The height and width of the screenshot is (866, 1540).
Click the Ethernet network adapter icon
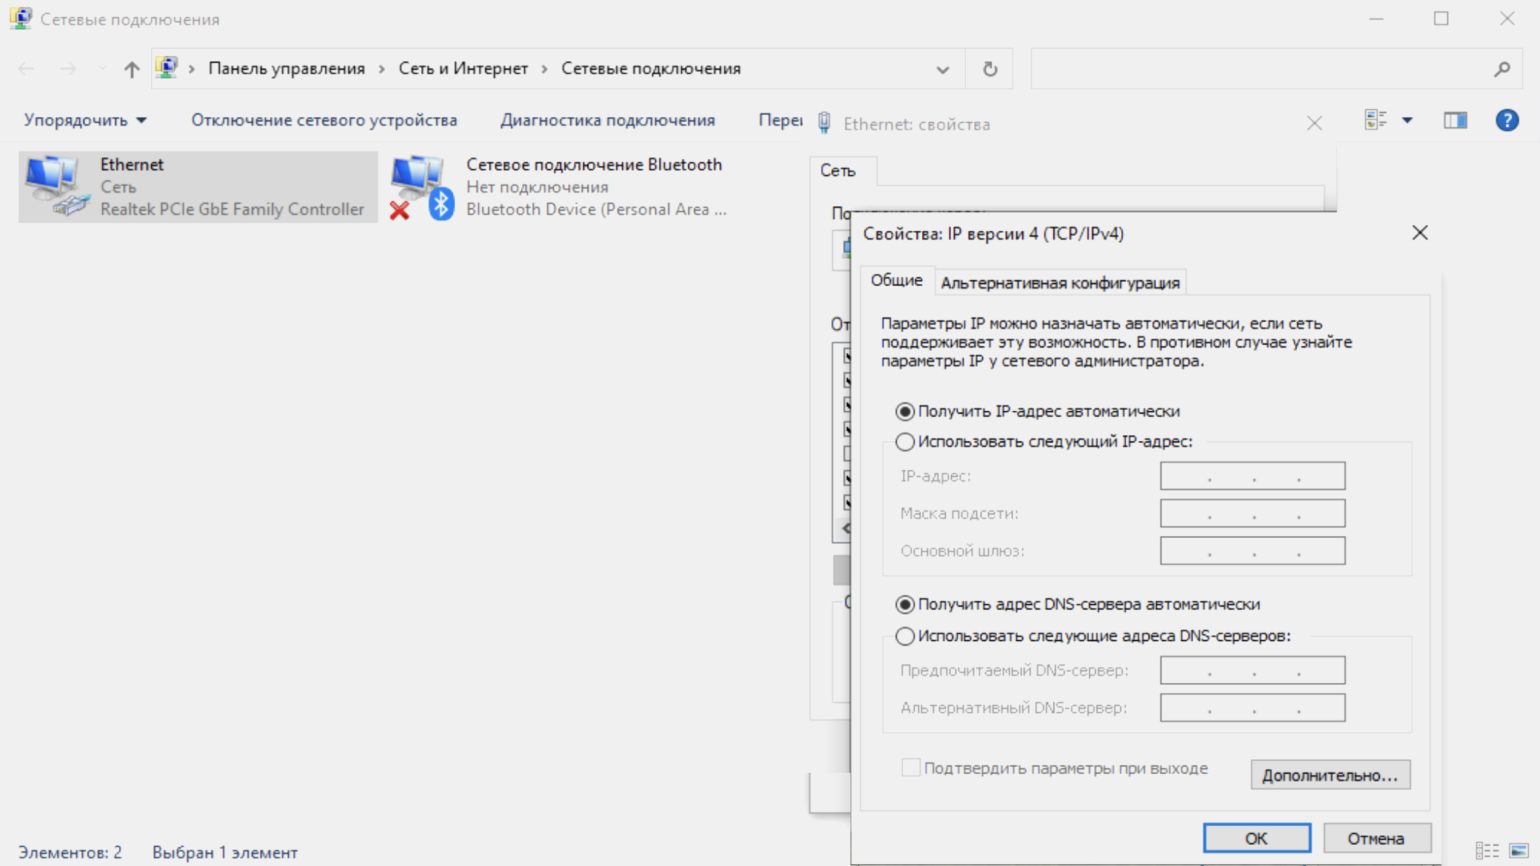coord(56,187)
